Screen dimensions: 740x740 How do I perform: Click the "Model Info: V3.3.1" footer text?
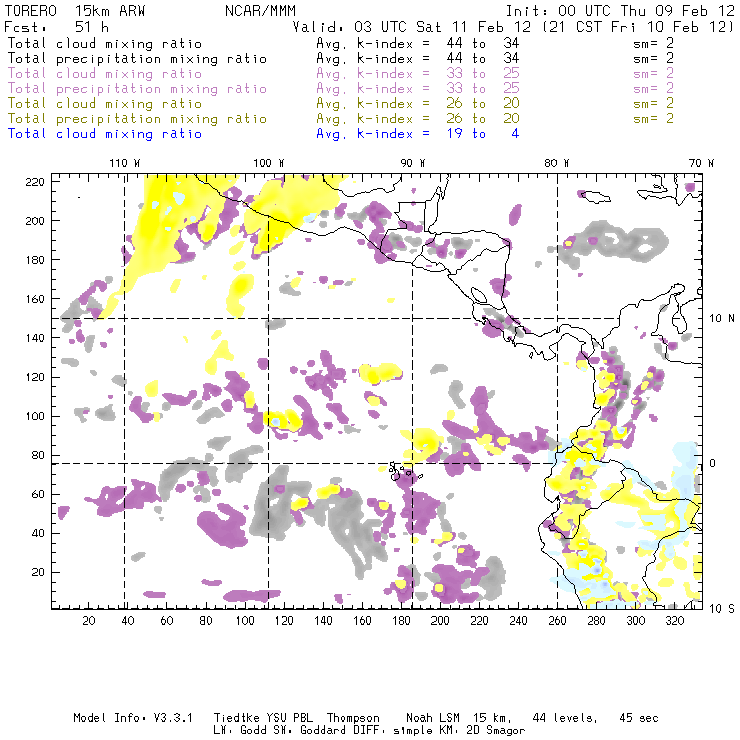(133, 718)
